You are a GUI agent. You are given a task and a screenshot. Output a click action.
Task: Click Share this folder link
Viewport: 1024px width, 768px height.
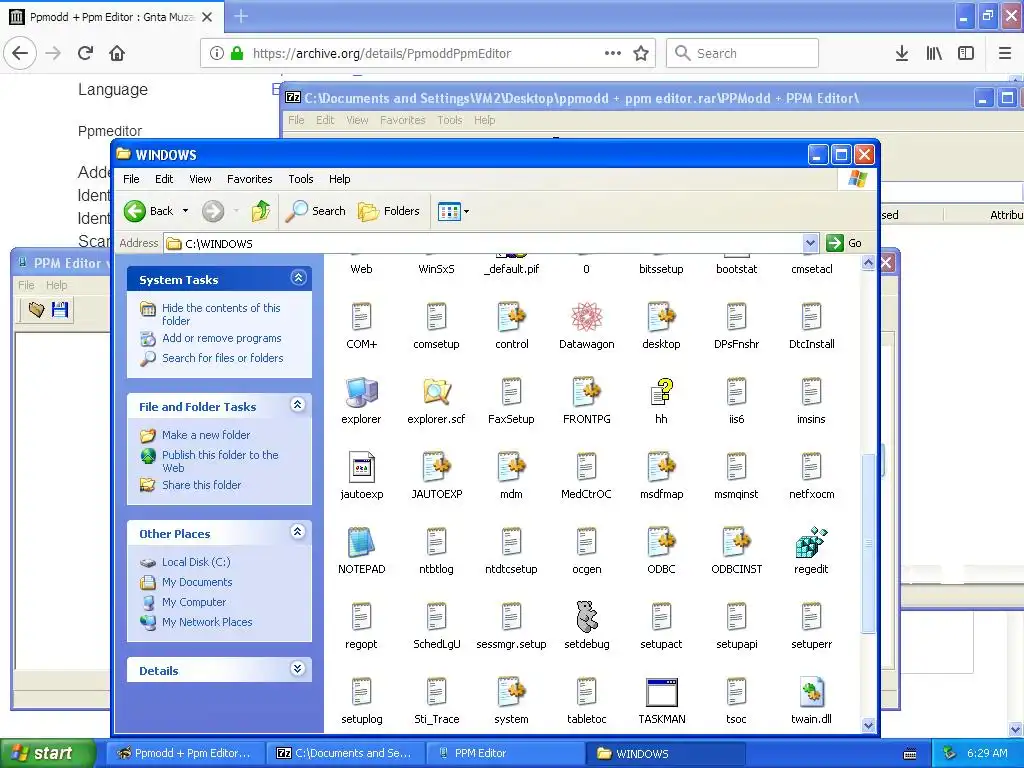point(201,485)
